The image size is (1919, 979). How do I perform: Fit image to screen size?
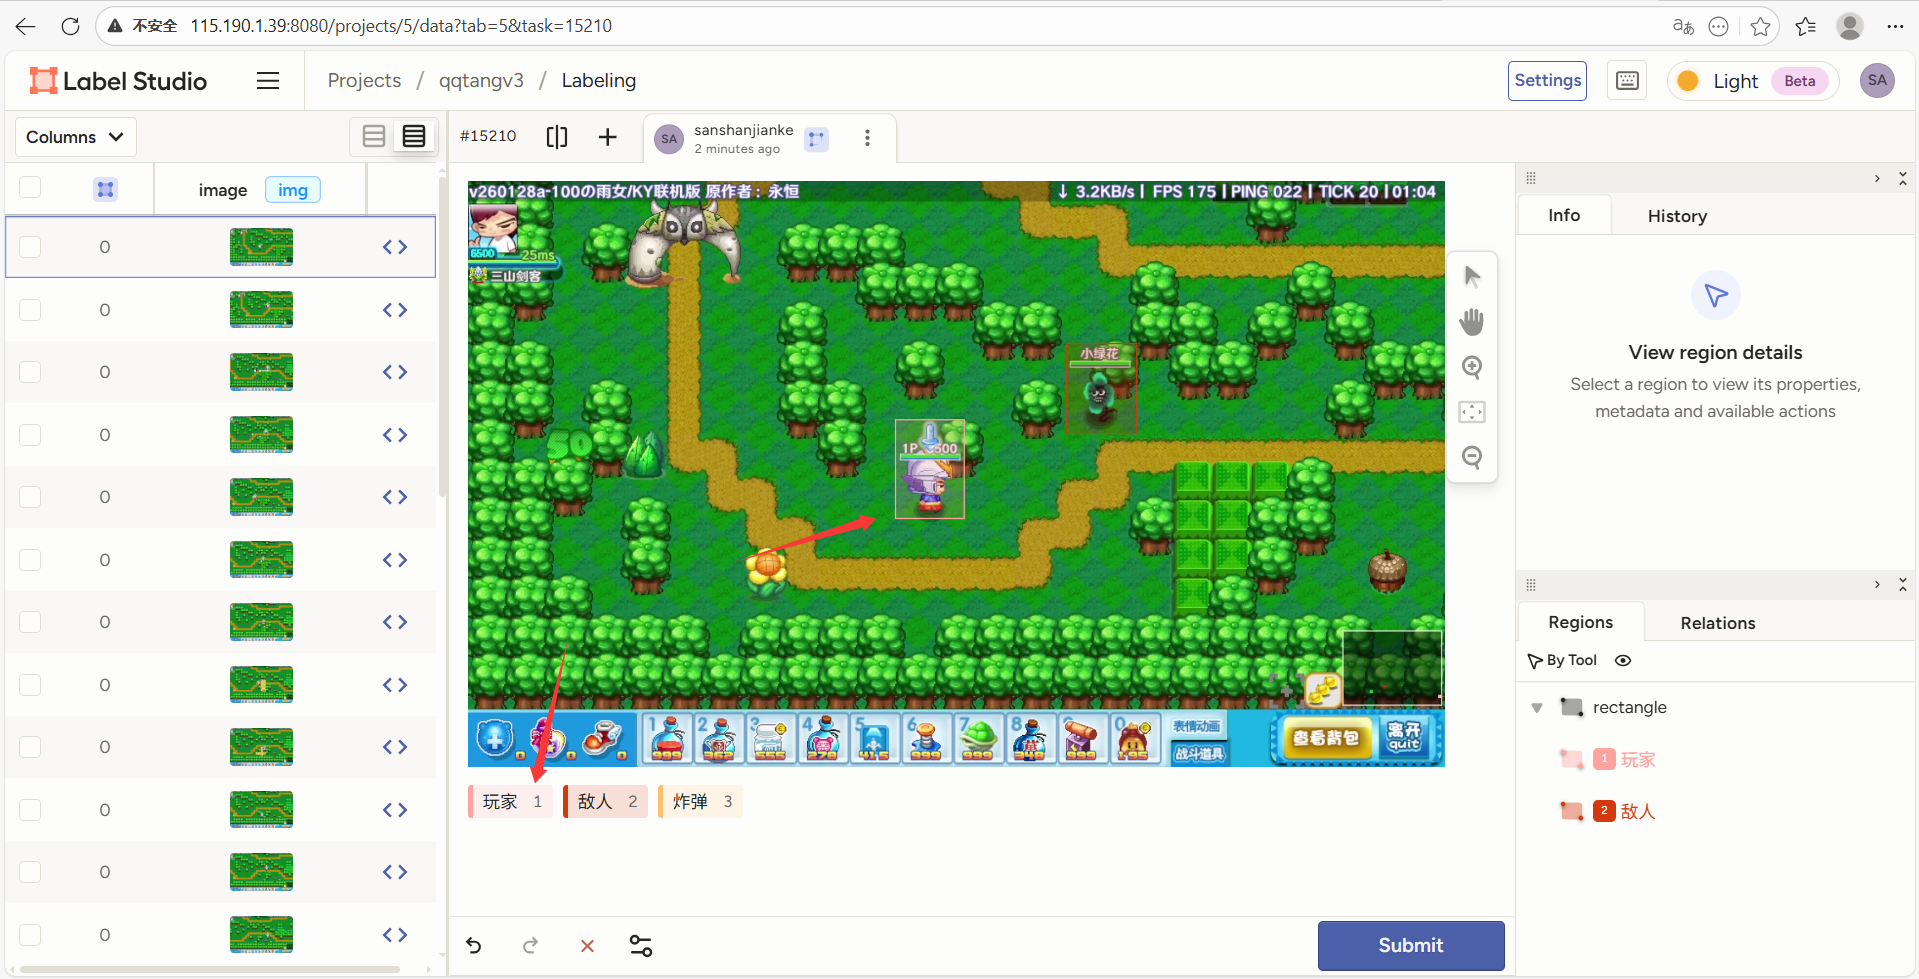[x=1471, y=412]
